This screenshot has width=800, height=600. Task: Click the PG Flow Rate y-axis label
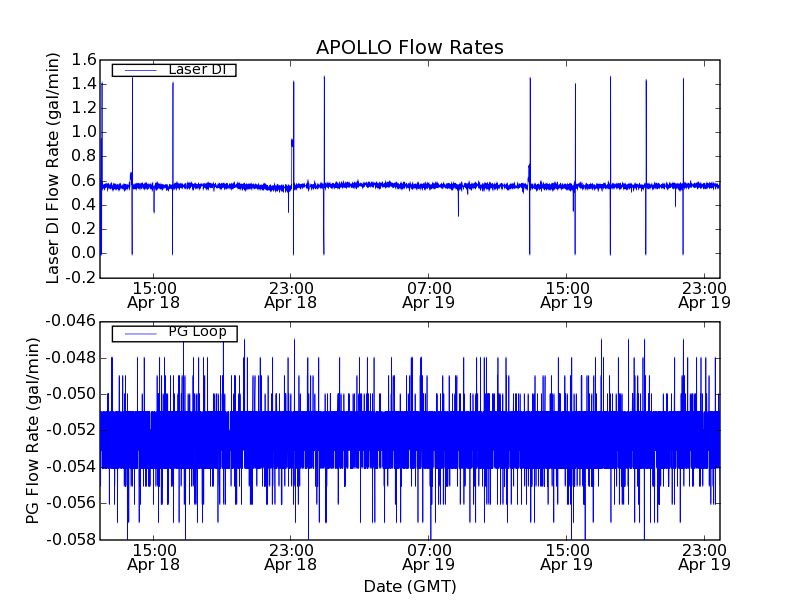(x=34, y=430)
